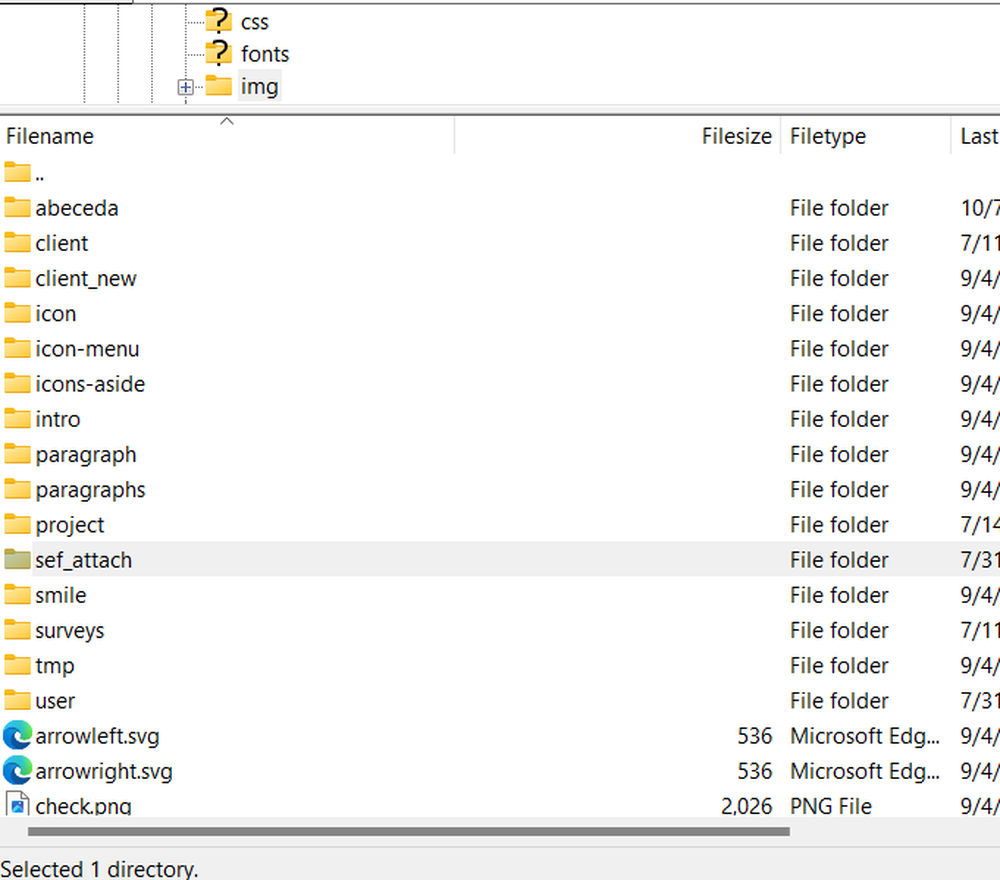Image resolution: width=1000 pixels, height=880 pixels.
Task: Select the paragraphs folder entry
Action: pyautogui.click(x=90, y=490)
